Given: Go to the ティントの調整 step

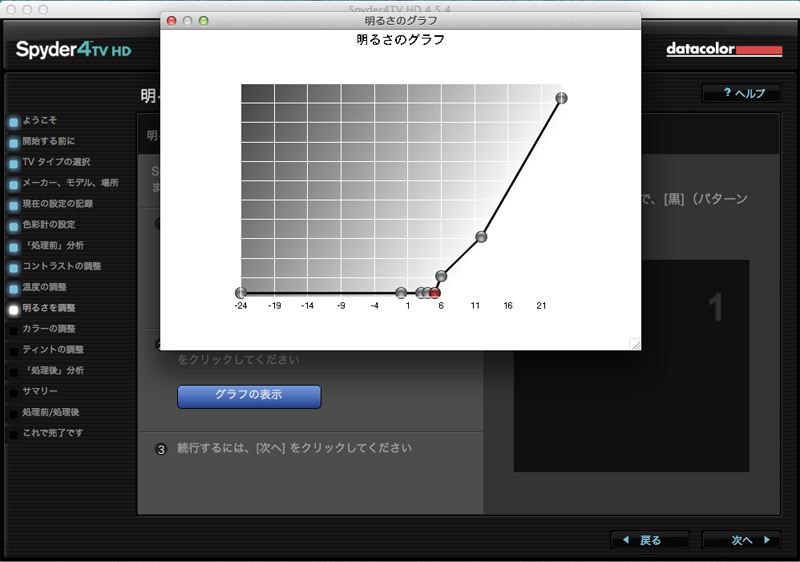Looking at the screenshot, I should tap(53, 350).
